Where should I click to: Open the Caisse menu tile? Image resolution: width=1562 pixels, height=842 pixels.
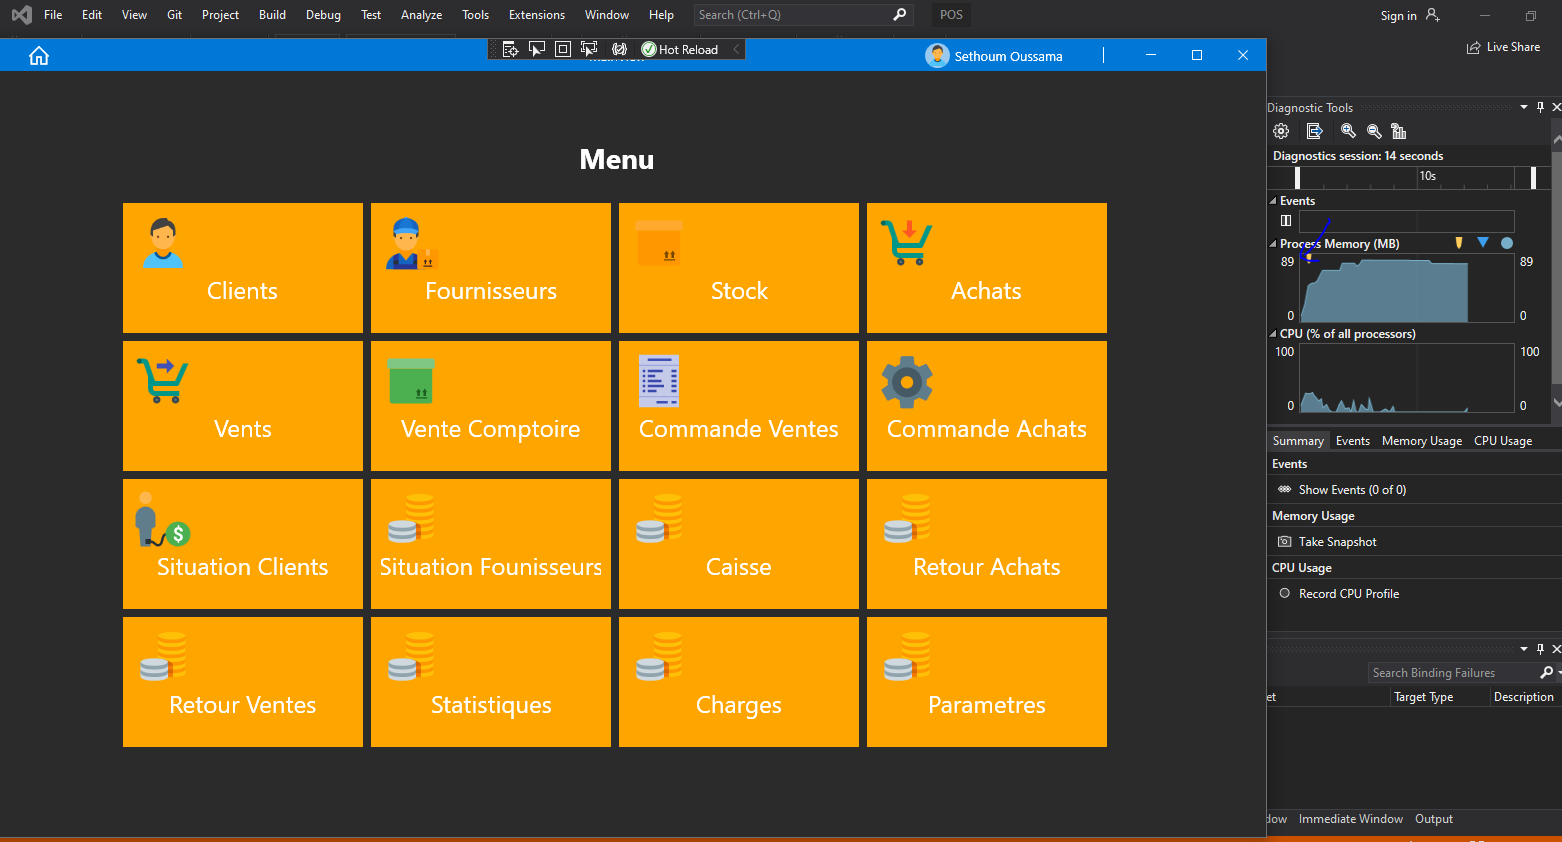(x=738, y=544)
